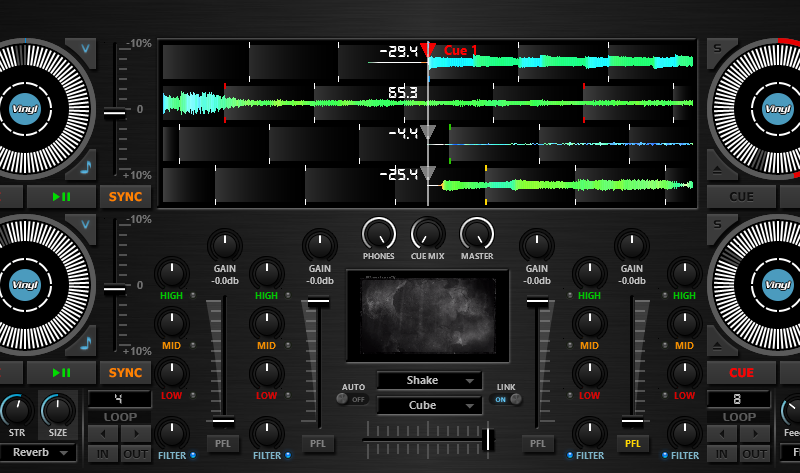Toggle the AUTO crossfade switch
Screen dimensions: 800x473
pyautogui.click(x=352, y=399)
